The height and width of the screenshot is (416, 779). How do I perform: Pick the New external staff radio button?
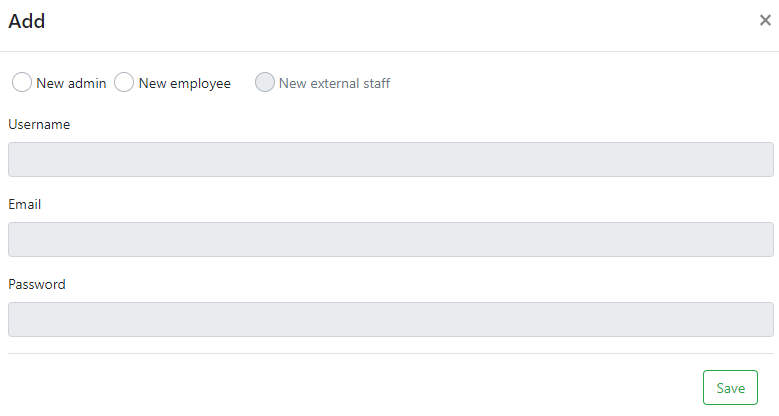(265, 83)
